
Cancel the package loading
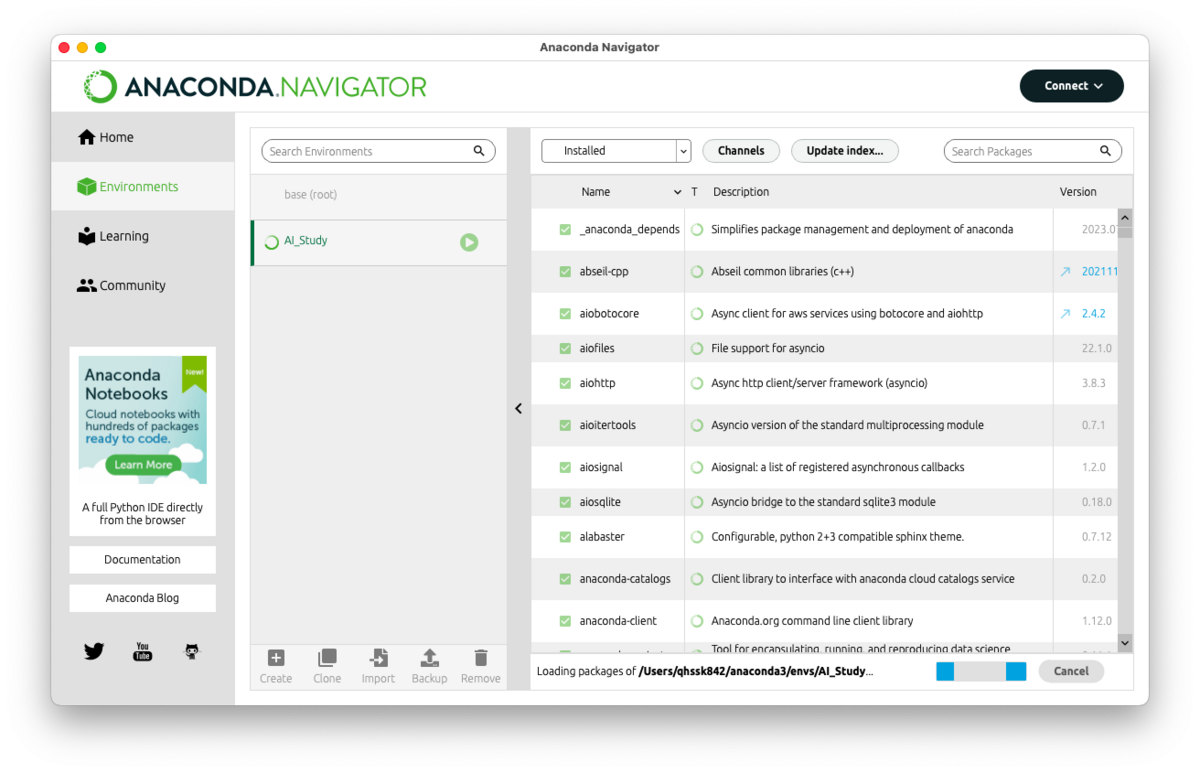tap(1071, 671)
